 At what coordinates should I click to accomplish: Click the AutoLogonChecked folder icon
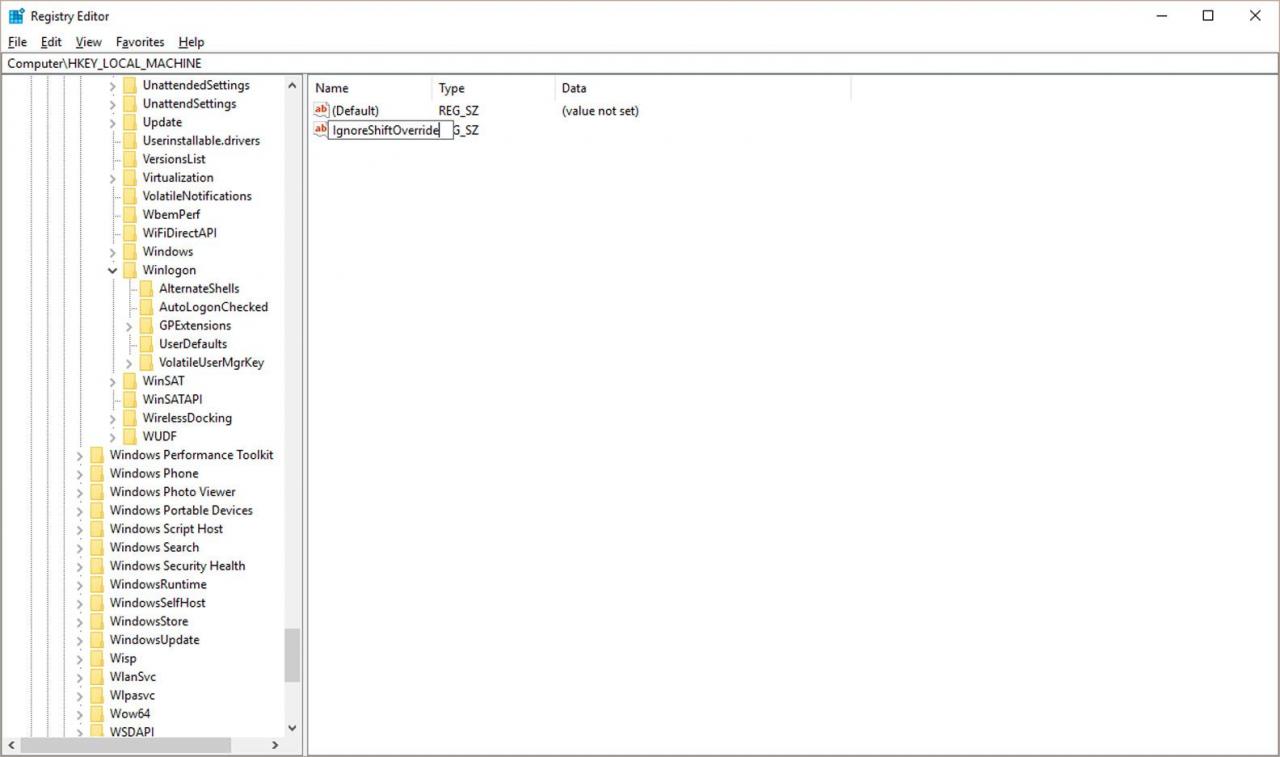147,307
